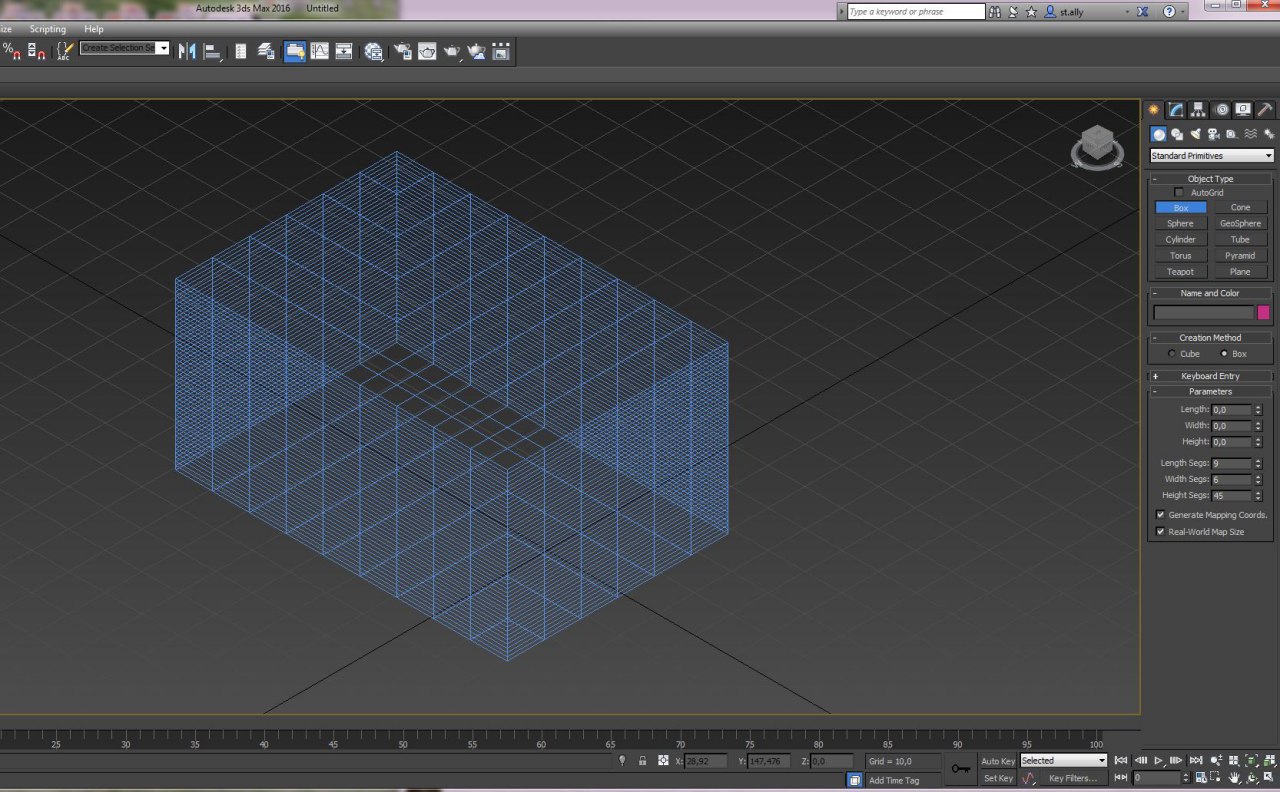Image resolution: width=1280 pixels, height=792 pixels.
Task: Open the Scene Explorer toggle icon
Action: (x=241, y=51)
